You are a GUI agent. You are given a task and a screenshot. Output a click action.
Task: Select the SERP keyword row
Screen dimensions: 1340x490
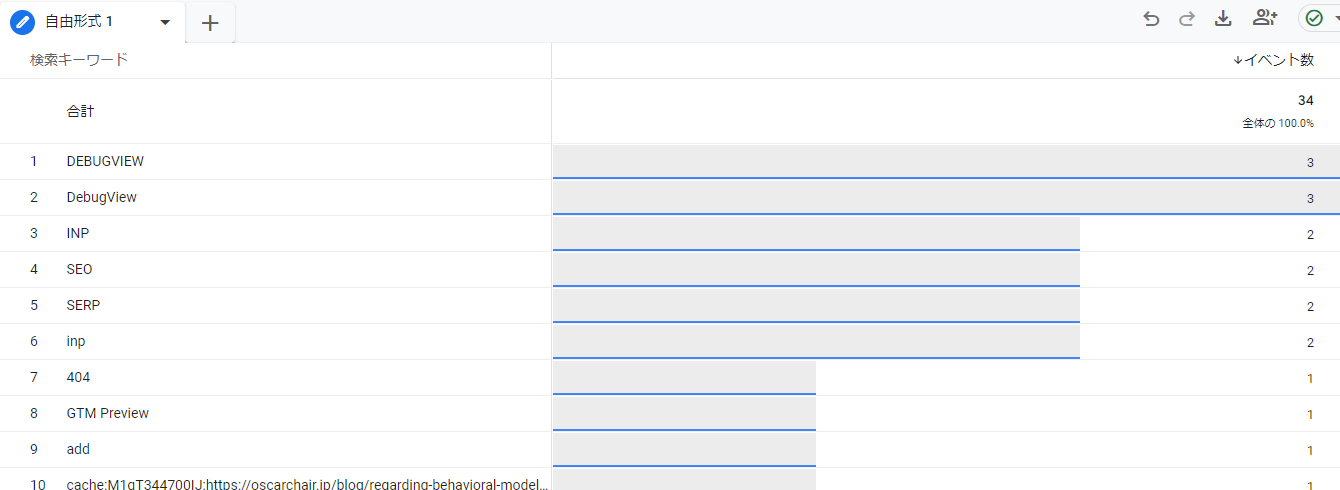coord(84,306)
